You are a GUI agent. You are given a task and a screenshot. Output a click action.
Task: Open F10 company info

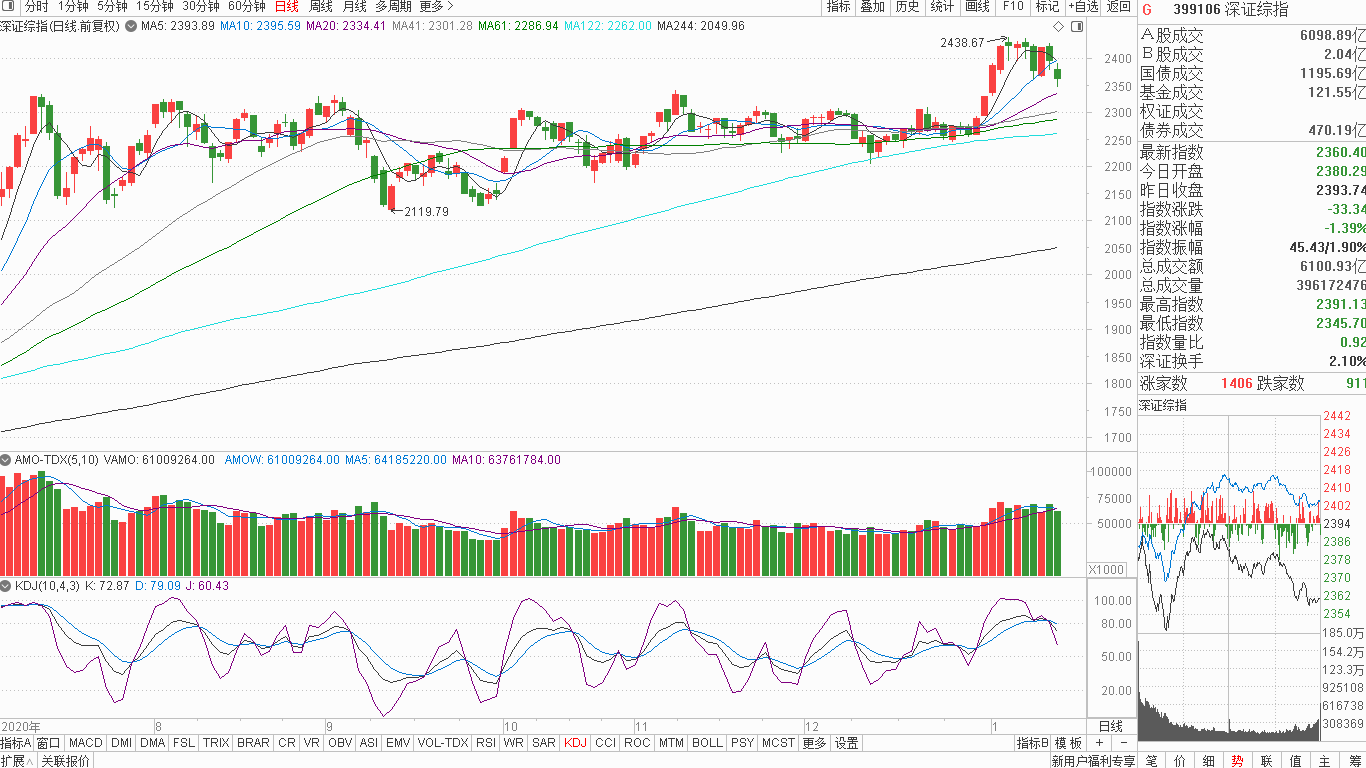click(1013, 6)
